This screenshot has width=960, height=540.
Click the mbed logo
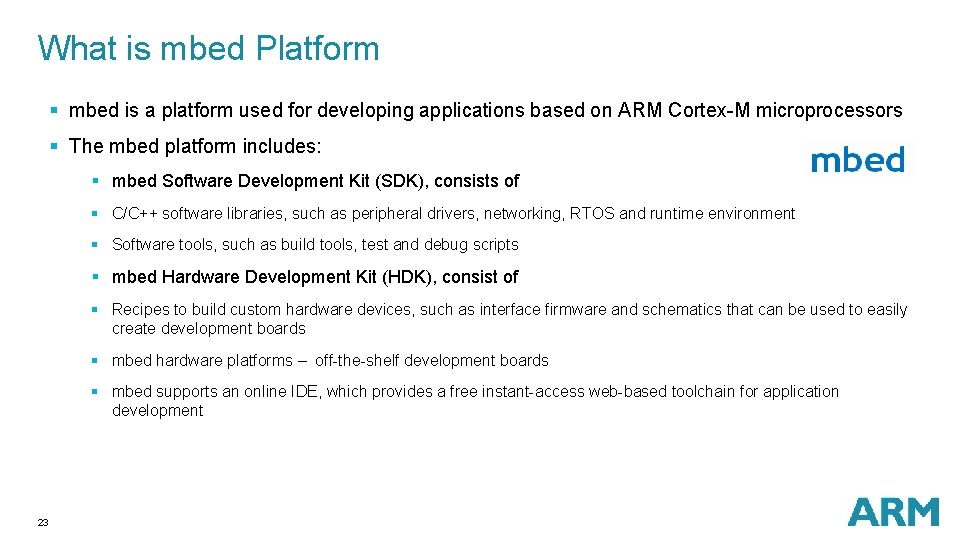pos(857,159)
